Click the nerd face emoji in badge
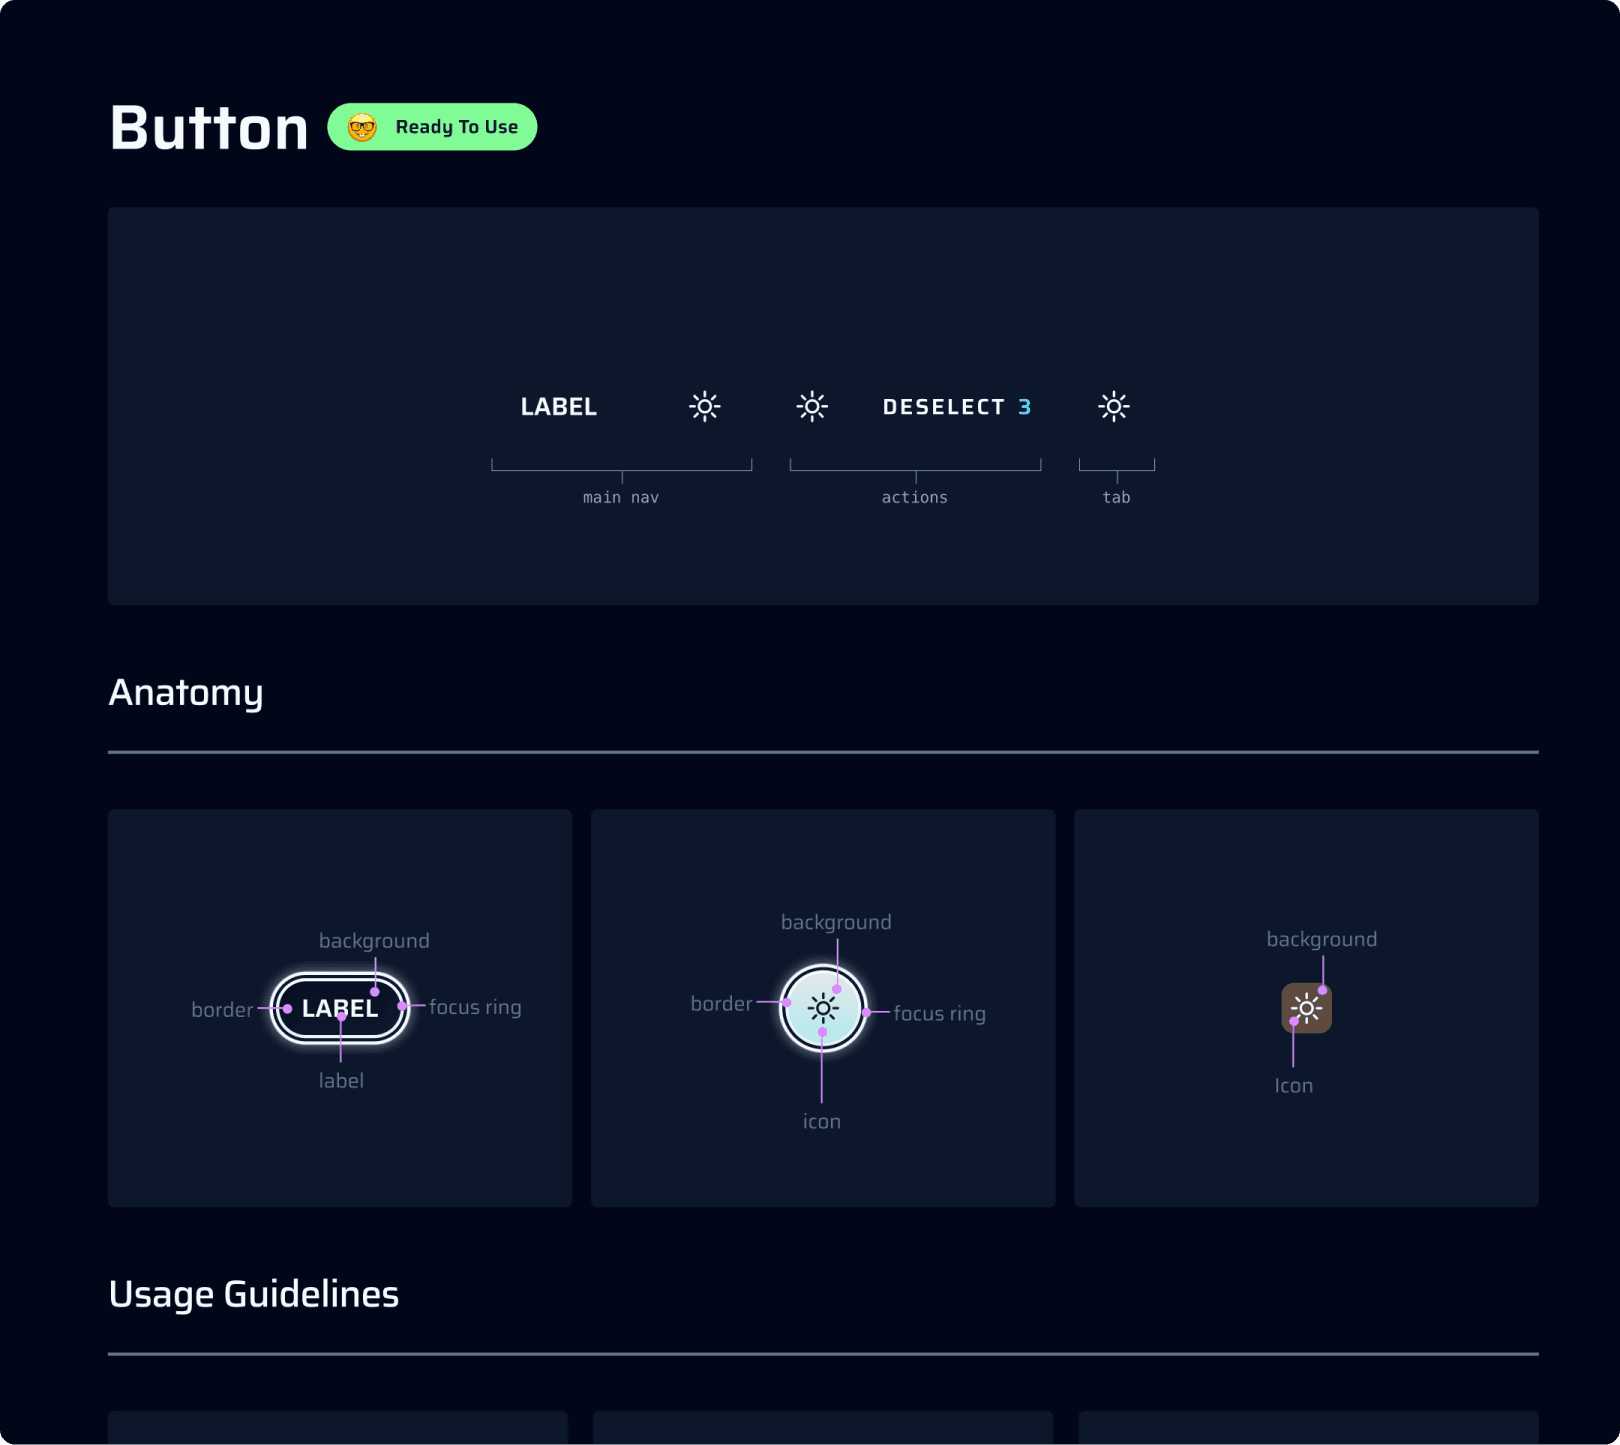 (362, 127)
